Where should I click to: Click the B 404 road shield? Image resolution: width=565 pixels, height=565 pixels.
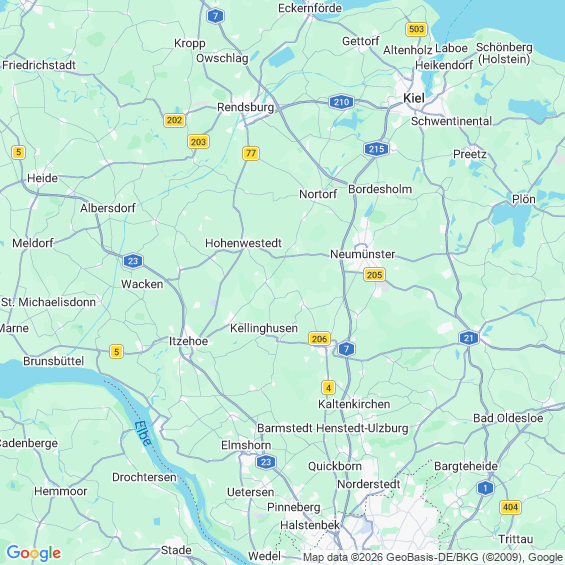[x=511, y=507]
